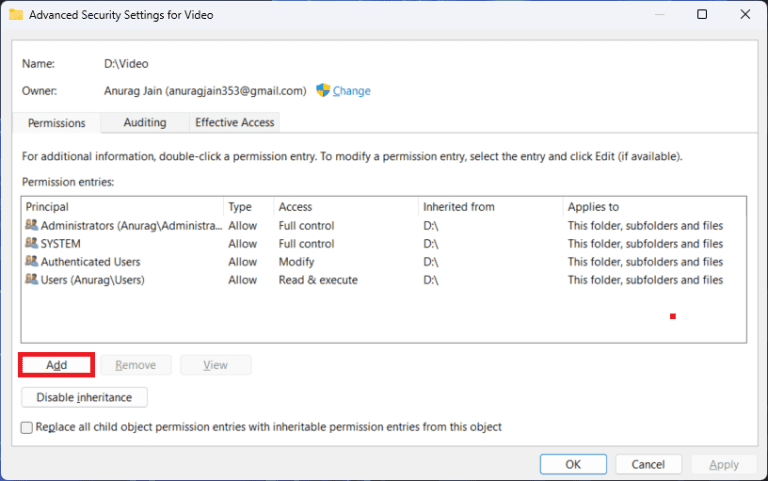This screenshot has width=768, height=481.
Task: Enable Replace all child object permission entries checkbox
Action: coord(27,427)
